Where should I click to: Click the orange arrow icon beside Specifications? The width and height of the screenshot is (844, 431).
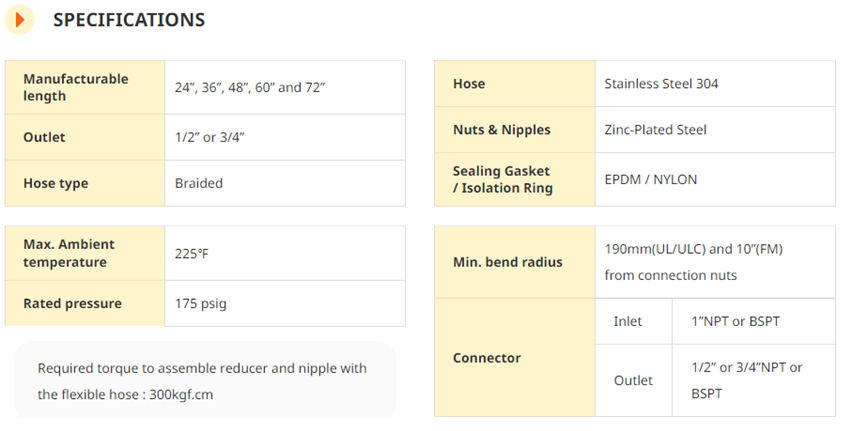20,20
